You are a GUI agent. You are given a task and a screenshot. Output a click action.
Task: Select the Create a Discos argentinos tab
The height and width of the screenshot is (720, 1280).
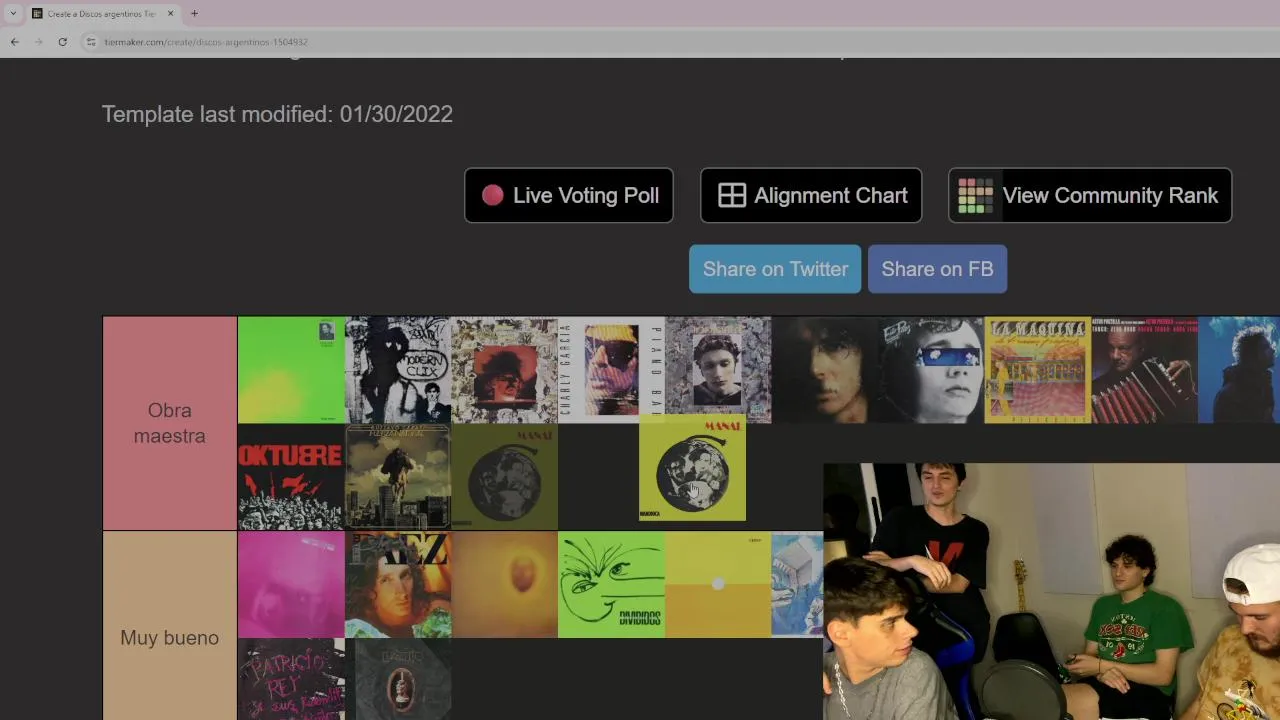103,14
